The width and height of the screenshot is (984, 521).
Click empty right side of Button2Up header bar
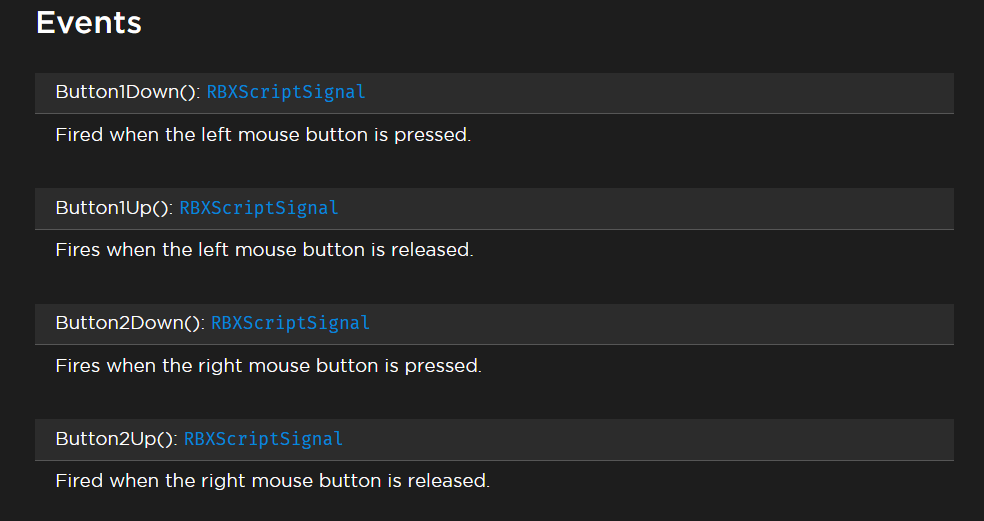tap(700, 439)
